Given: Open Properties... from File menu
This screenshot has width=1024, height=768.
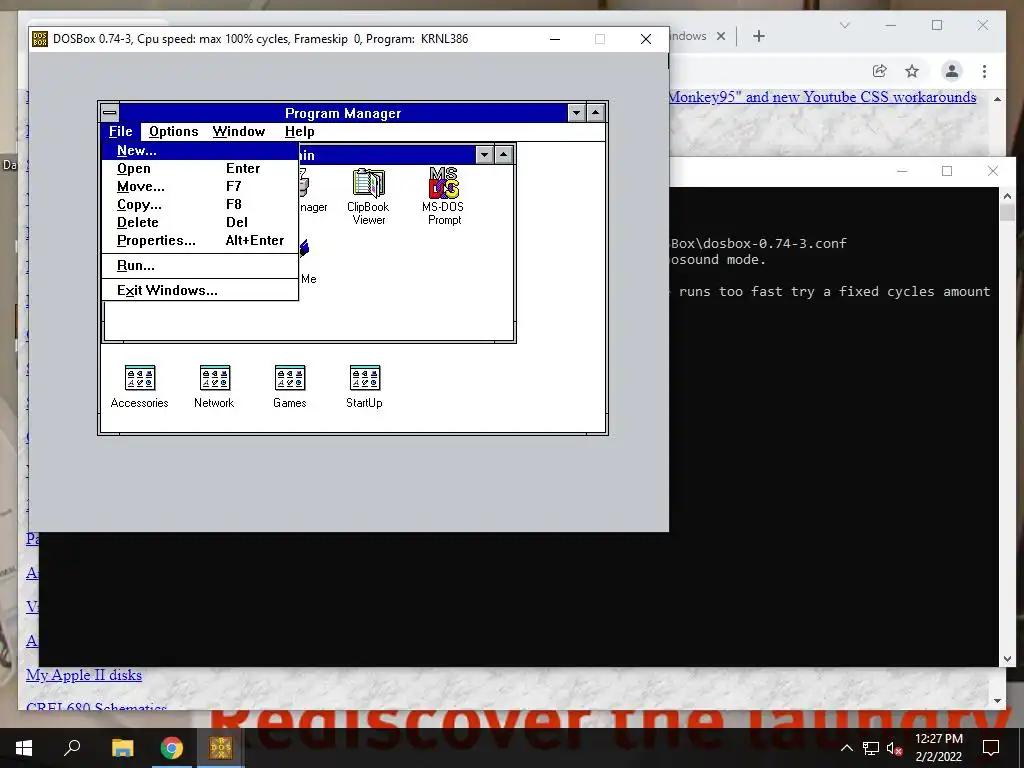Looking at the screenshot, I should point(200,240).
